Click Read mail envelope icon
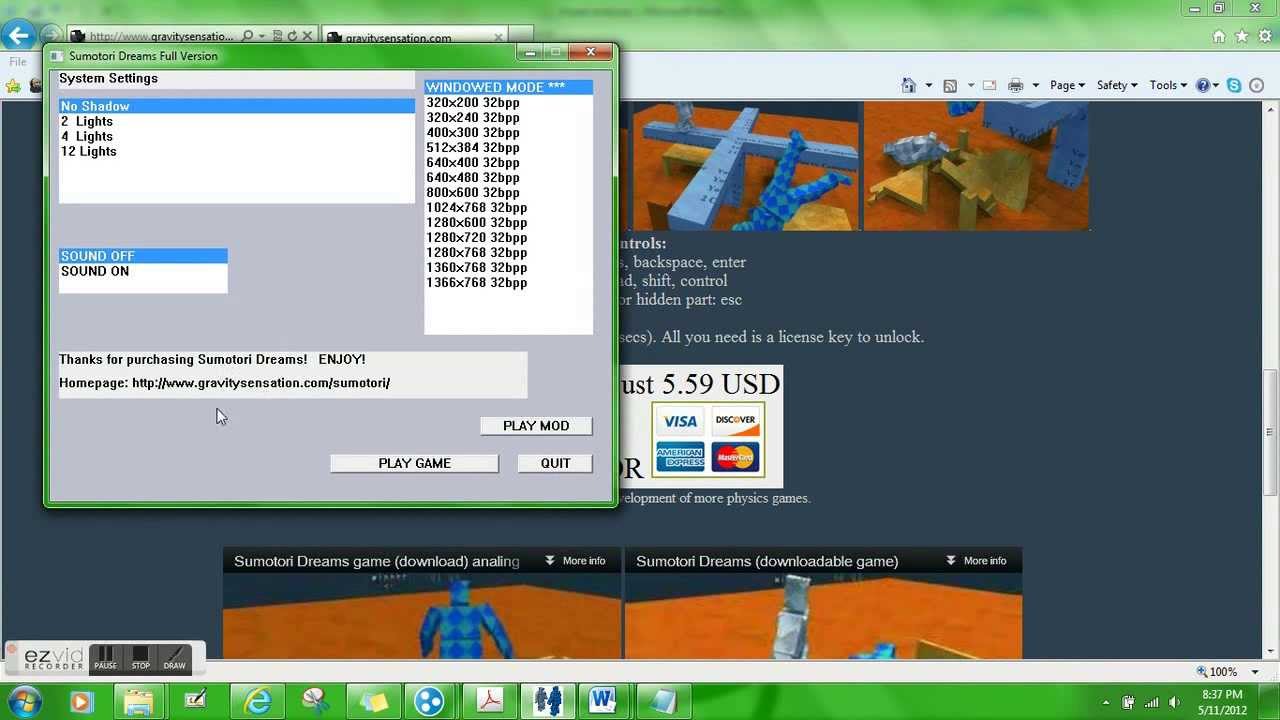1280x720 pixels. (988, 85)
